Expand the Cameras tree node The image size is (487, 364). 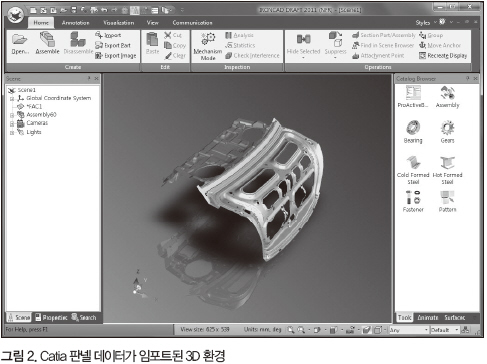tap(12, 124)
